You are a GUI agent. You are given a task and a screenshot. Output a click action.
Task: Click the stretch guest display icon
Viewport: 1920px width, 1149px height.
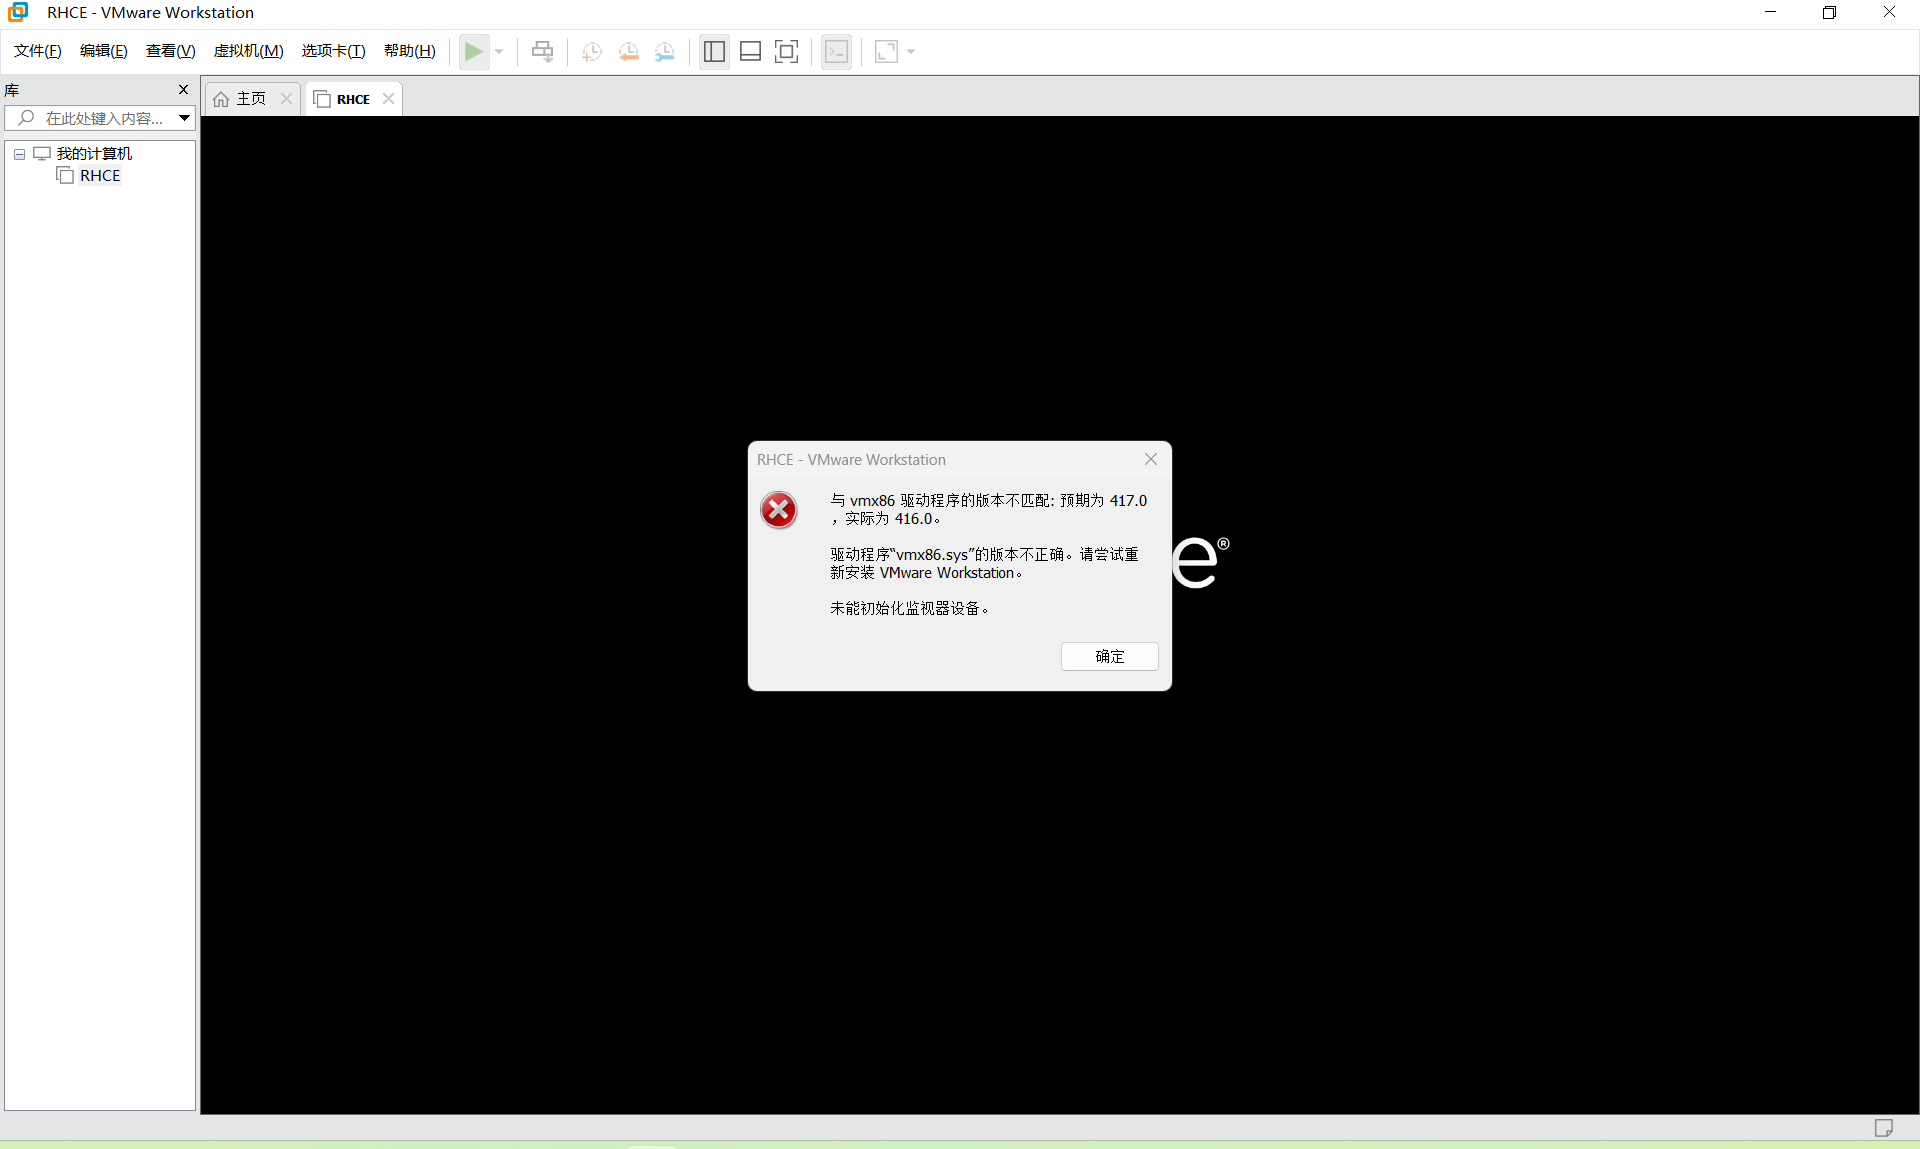pyautogui.click(x=886, y=51)
